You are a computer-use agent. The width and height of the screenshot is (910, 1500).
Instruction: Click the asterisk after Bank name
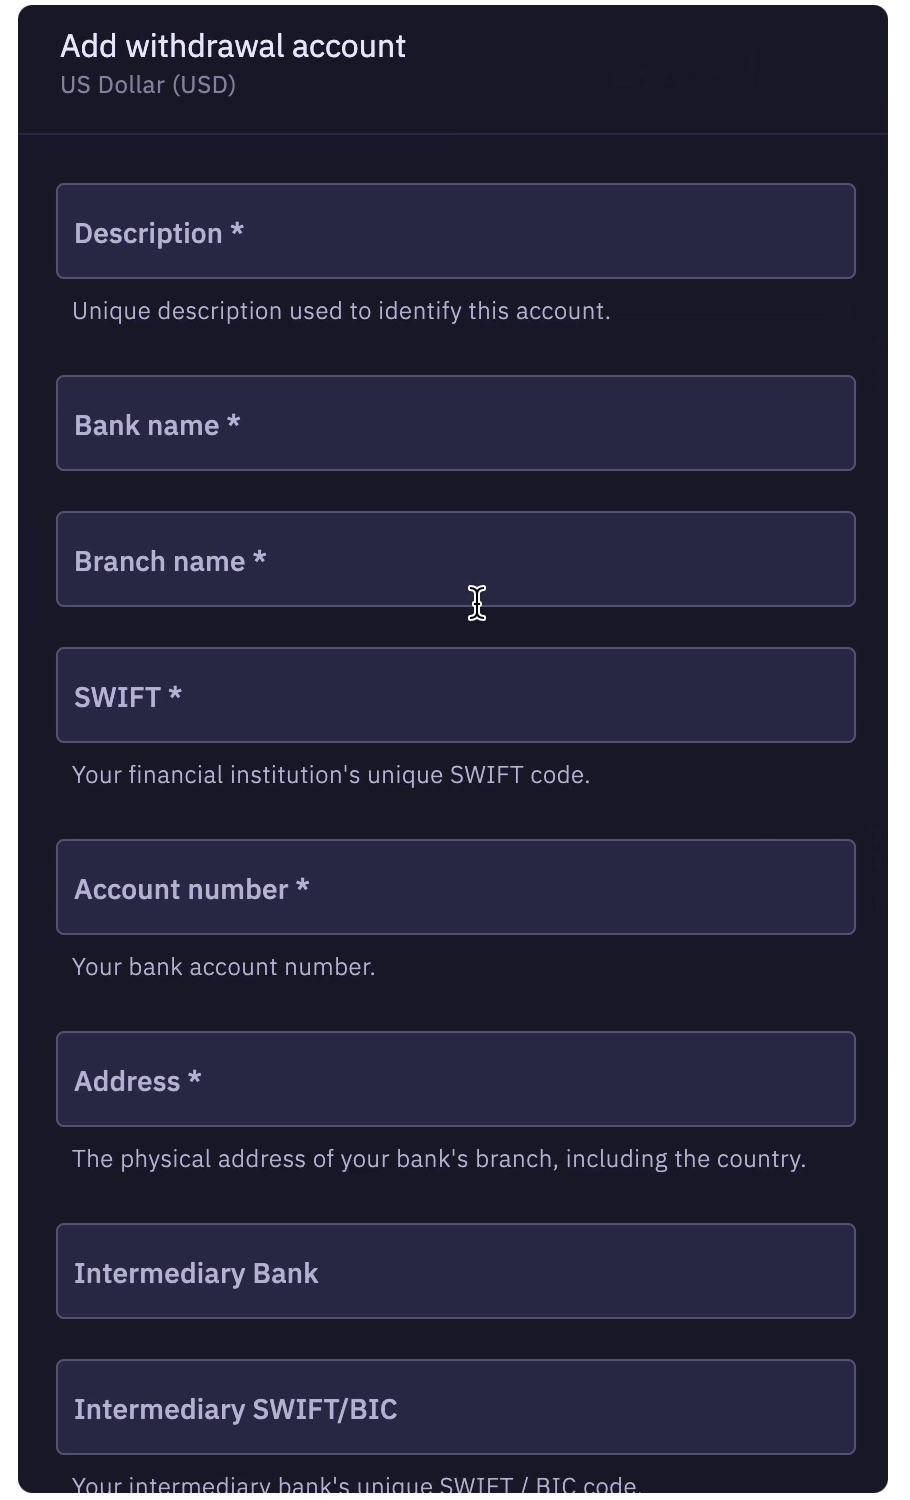pos(233,422)
